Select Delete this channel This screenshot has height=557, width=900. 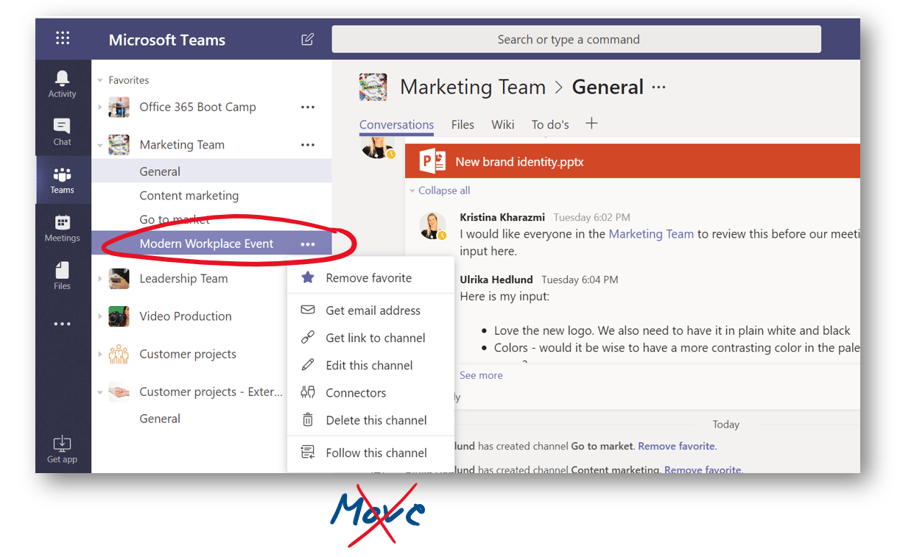pos(370,421)
